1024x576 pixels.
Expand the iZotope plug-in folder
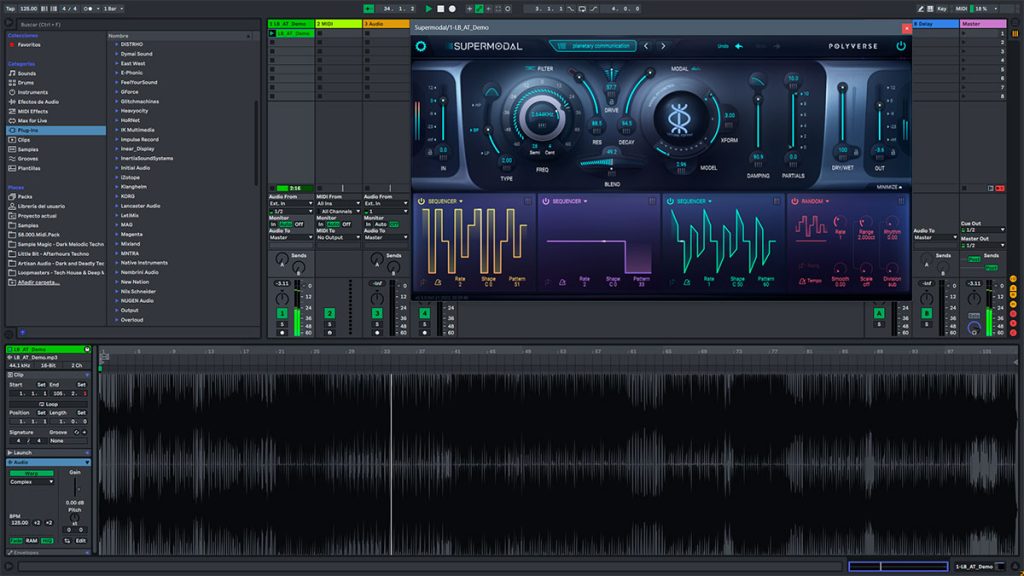117,178
